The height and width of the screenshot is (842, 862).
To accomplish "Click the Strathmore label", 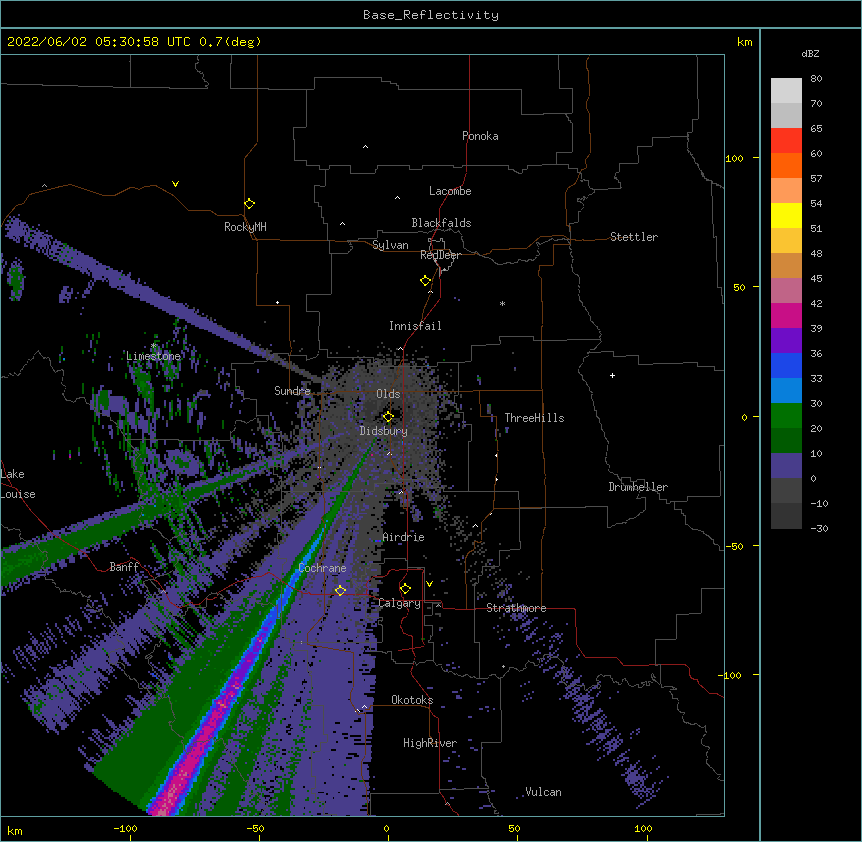I will pos(516,608).
